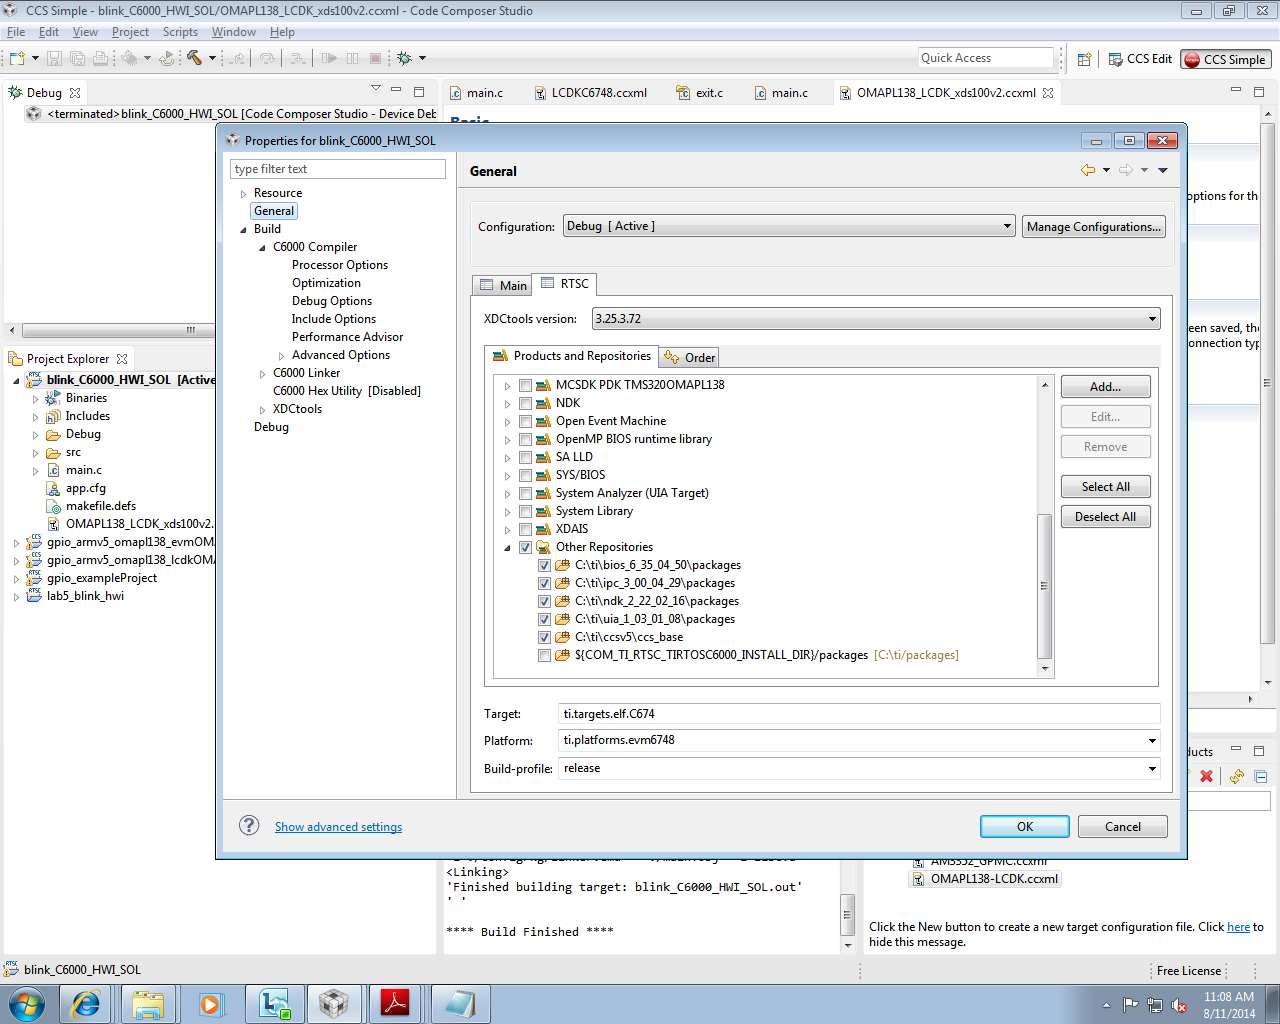Viewport: 1280px width, 1024px height.
Task: Open the Scripts menu
Action: pyautogui.click(x=180, y=32)
